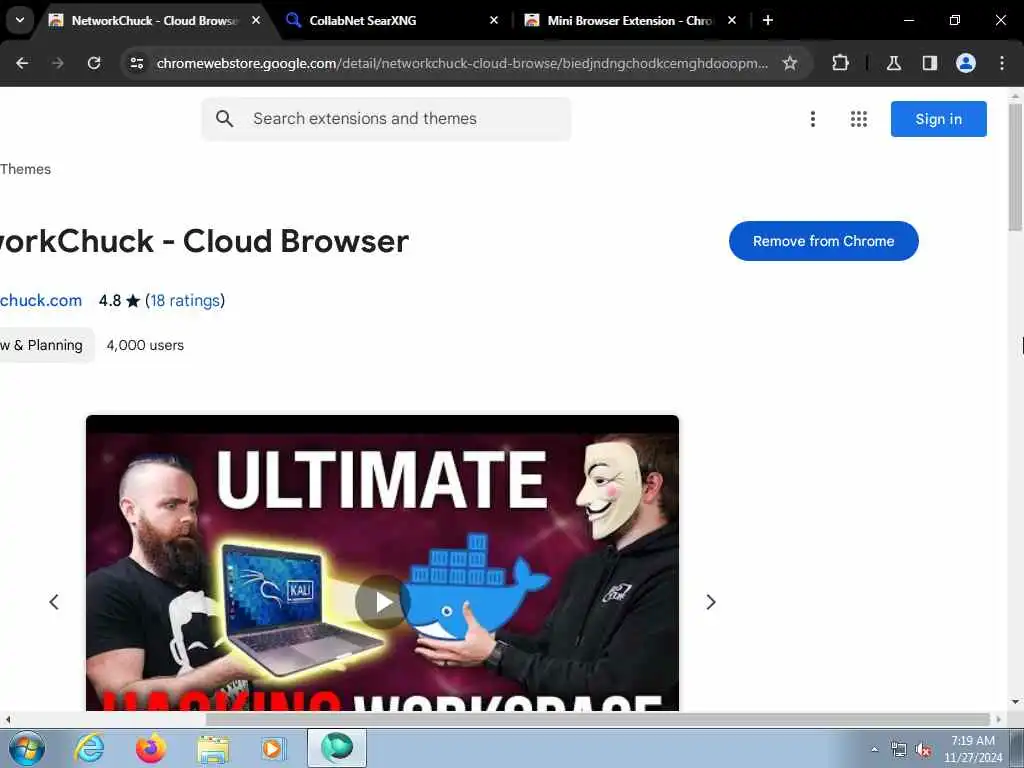This screenshot has height=768, width=1024.
Task: View site information icon in address bar
Action: click(136, 63)
